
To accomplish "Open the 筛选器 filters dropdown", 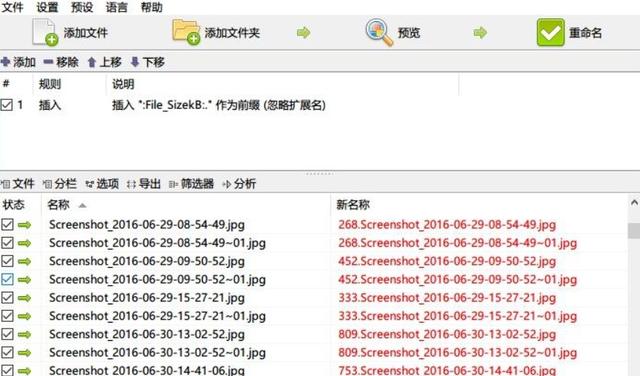I will pos(191,184).
